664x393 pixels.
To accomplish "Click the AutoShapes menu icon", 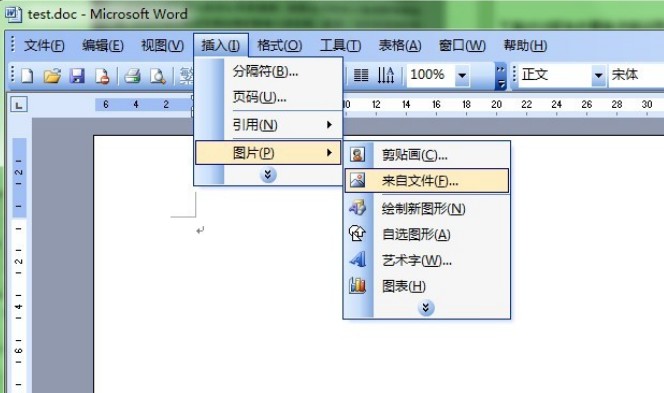I will coord(357,233).
